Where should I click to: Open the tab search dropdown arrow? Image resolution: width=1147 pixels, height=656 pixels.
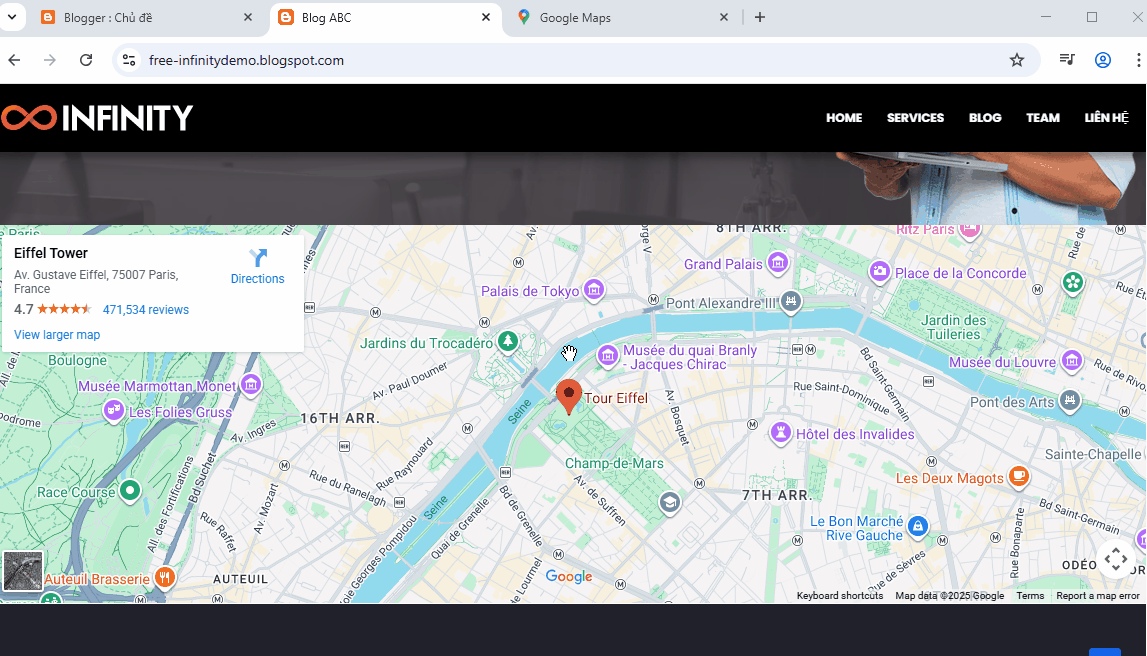click(x=12, y=17)
